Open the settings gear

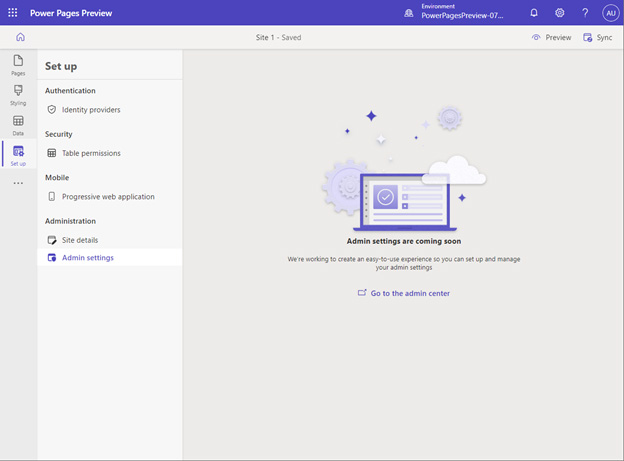coord(560,13)
